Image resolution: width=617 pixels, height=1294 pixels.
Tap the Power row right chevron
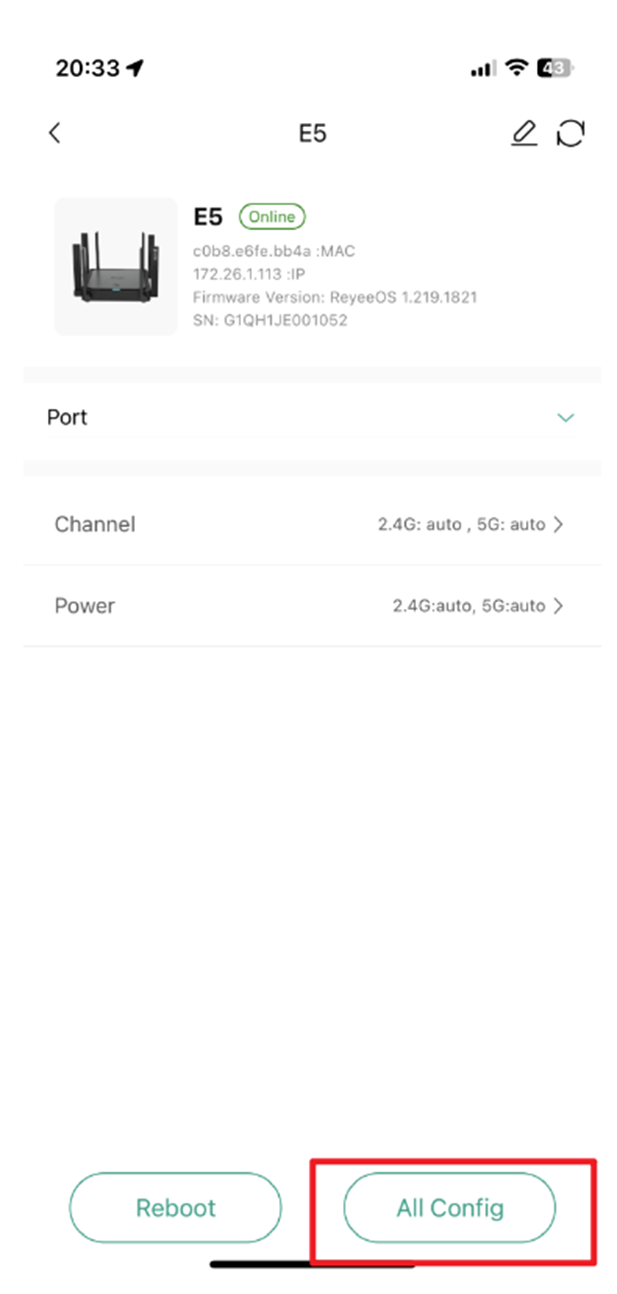[x=559, y=606]
